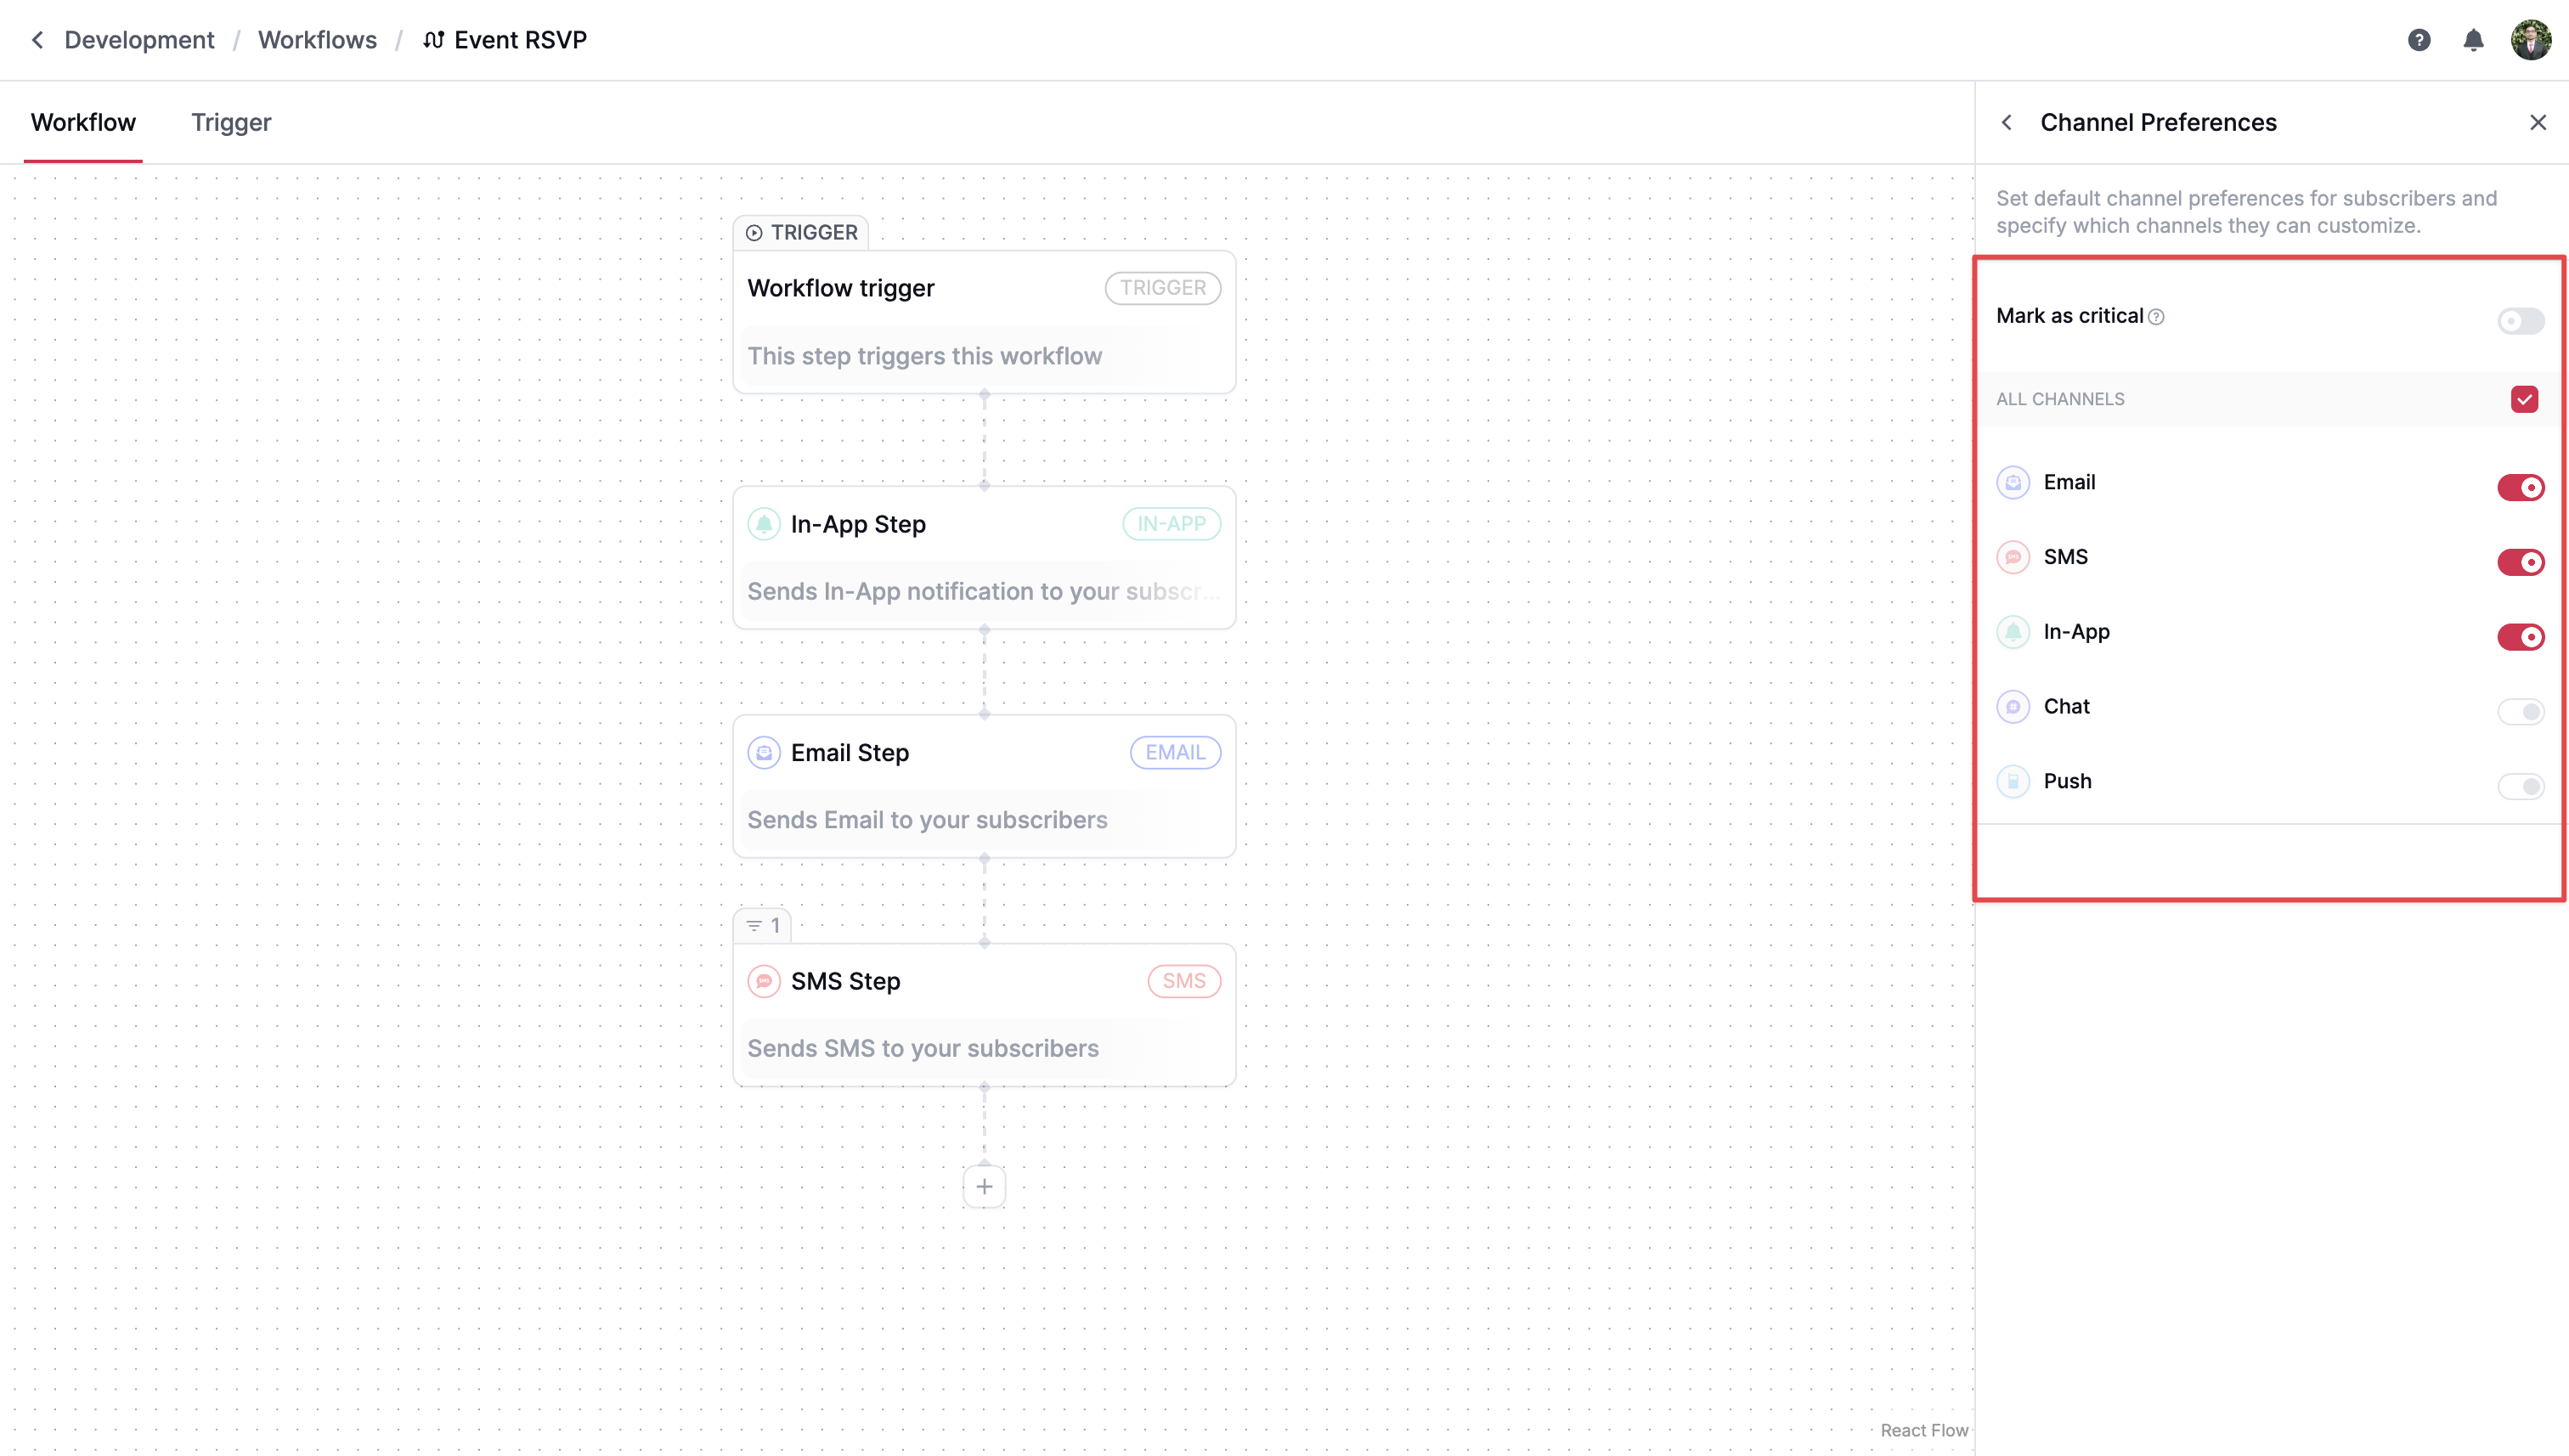Viewport: 2569px width, 1456px height.
Task: Open notifications from the bell icon
Action: [x=2474, y=39]
